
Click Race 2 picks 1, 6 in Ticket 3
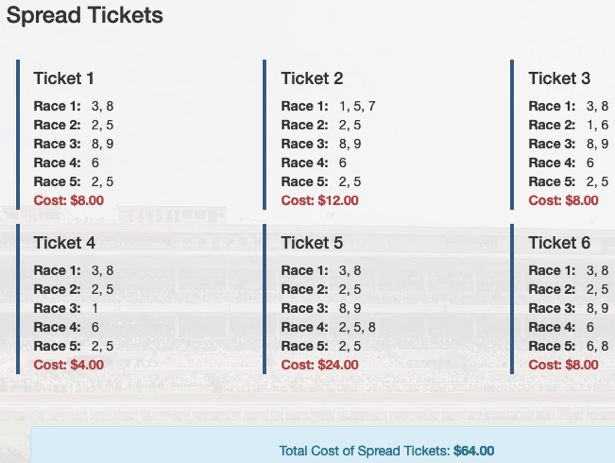tap(597, 125)
